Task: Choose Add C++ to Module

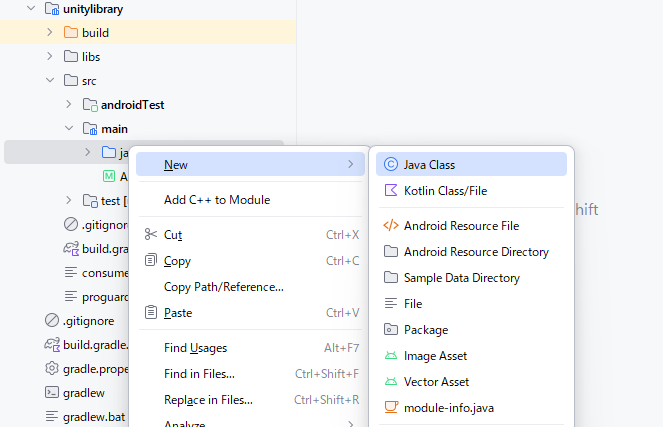Action: pos(216,200)
